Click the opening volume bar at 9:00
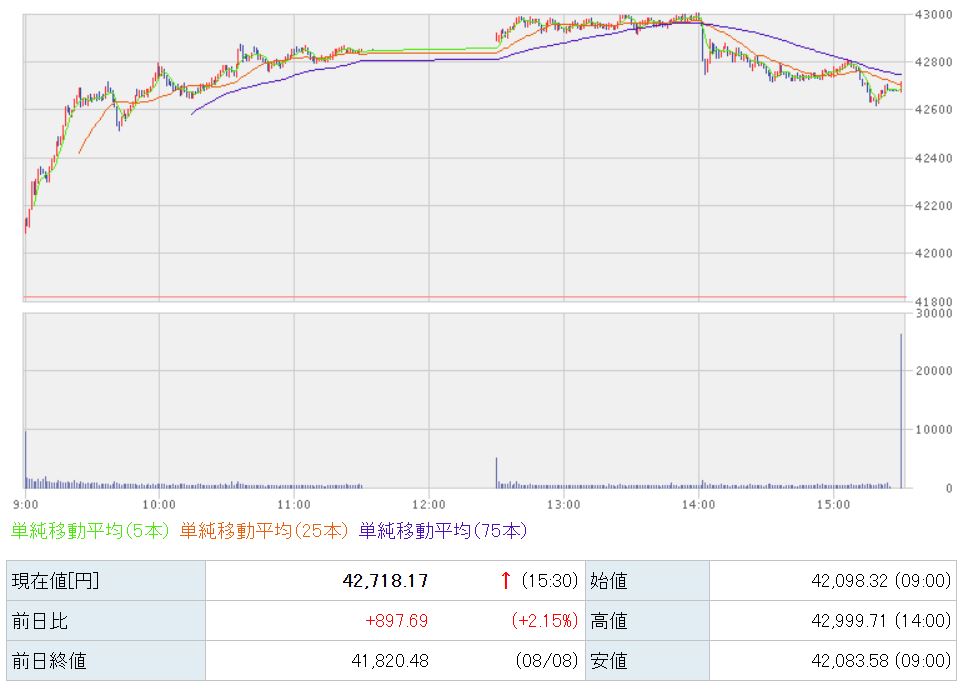The height and width of the screenshot is (689, 968). pyautogui.click(x=25, y=460)
